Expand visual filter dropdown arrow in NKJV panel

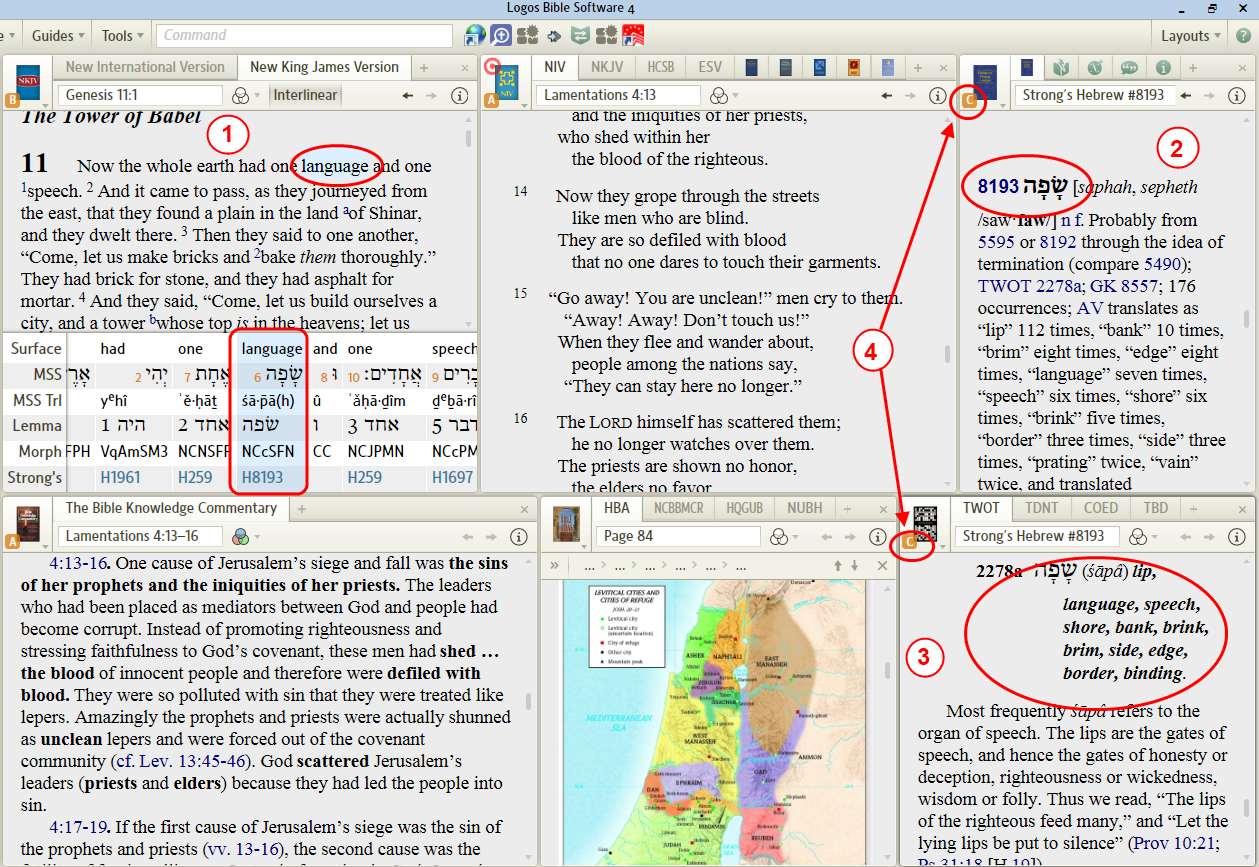click(x=257, y=97)
